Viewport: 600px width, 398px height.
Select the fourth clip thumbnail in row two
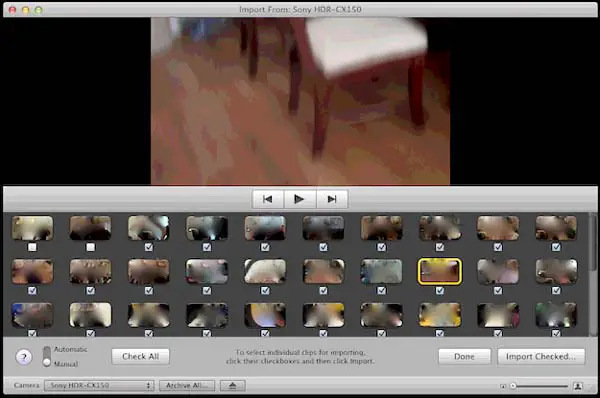(x=207, y=271)
